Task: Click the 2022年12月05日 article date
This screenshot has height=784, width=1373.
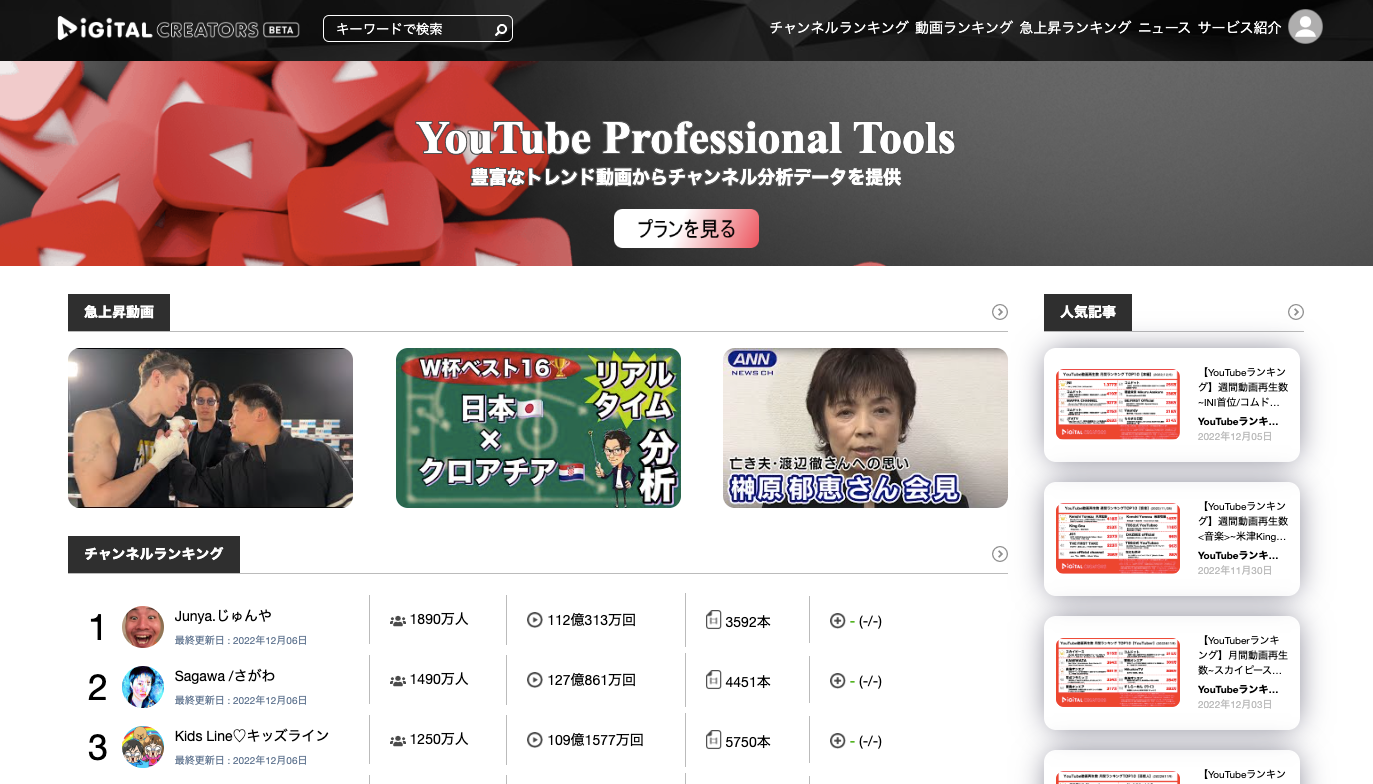Action: [1234, 437]
